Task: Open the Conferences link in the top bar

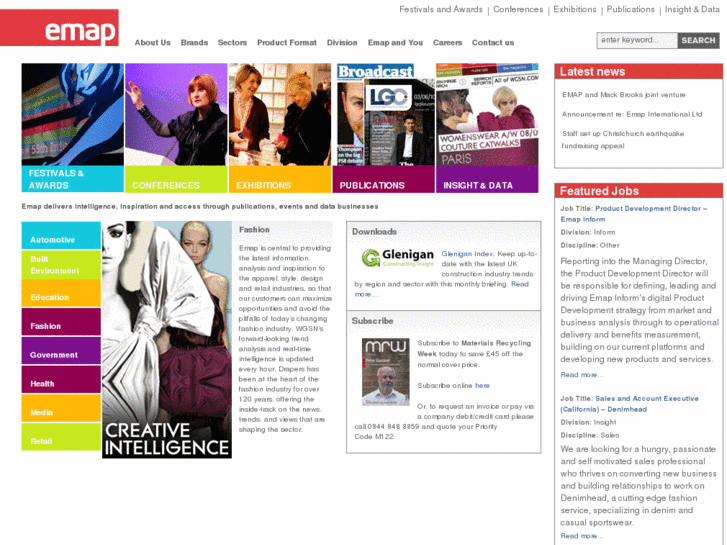Action: 518,9
